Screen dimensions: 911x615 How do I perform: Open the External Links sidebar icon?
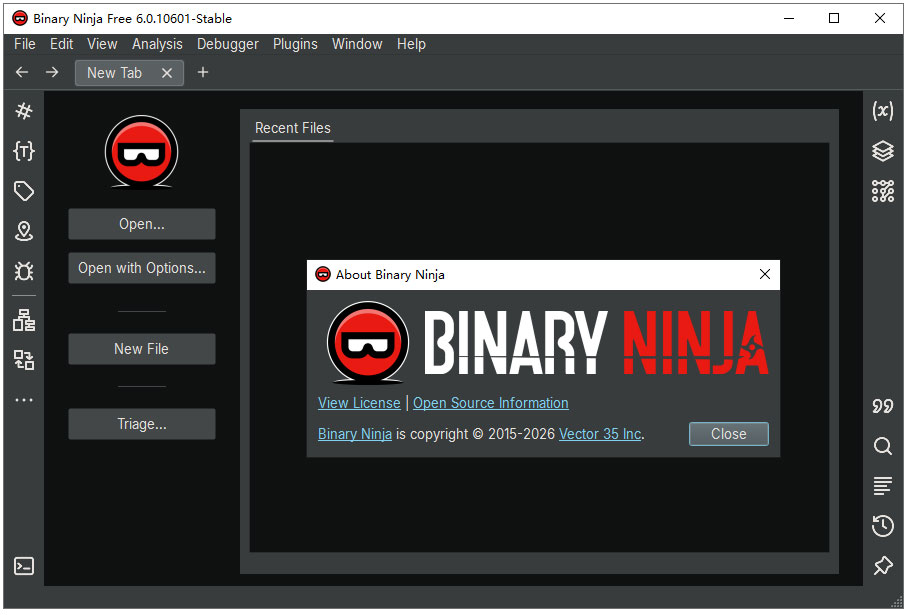[x=24, y=360]
